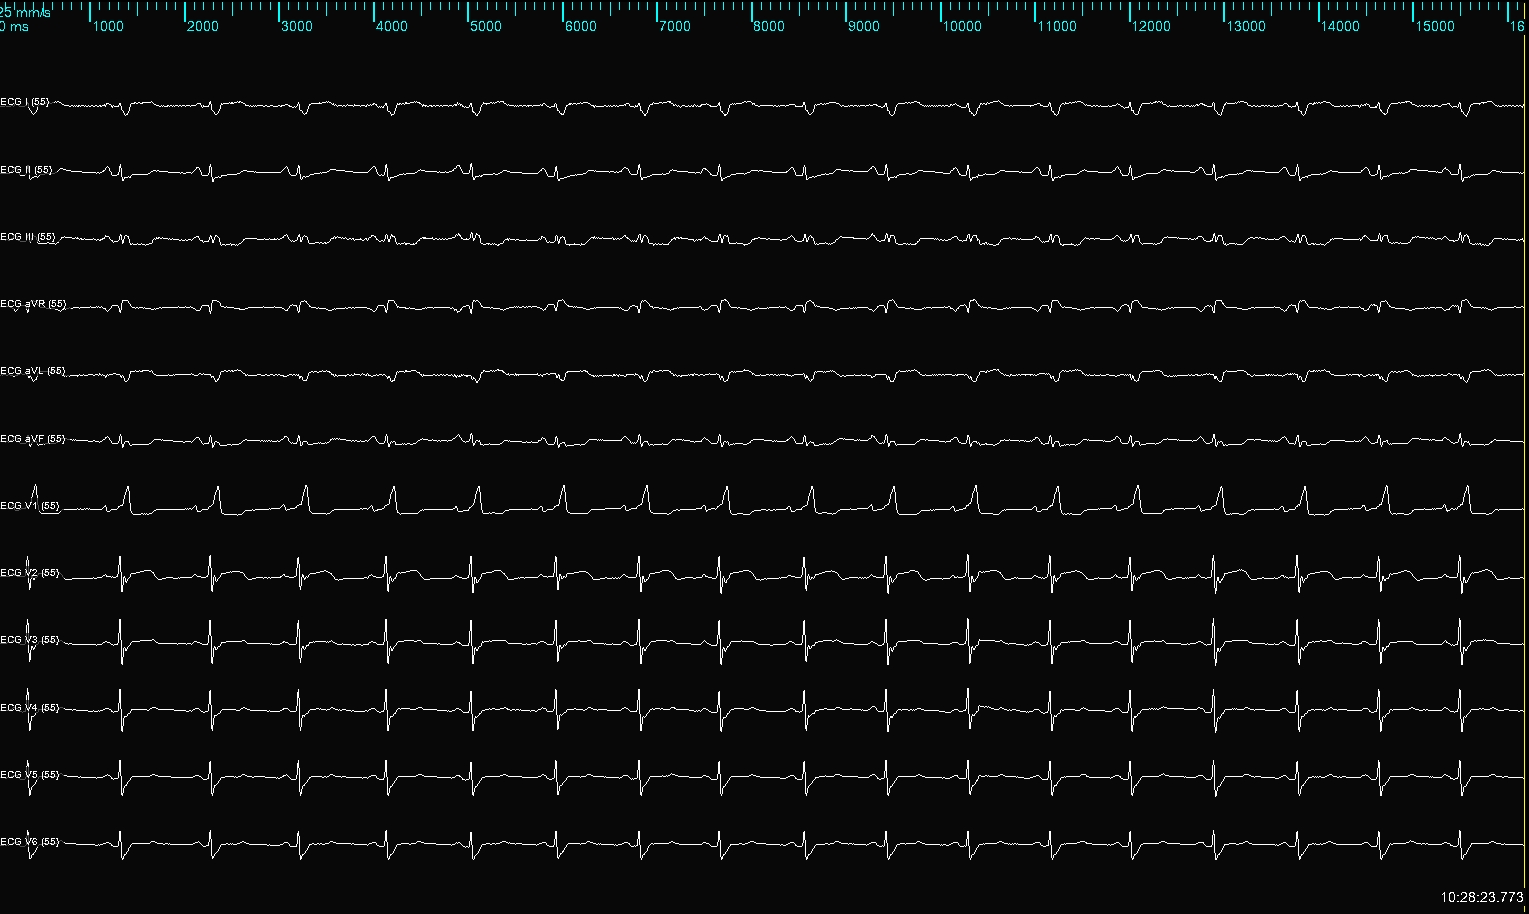Click the 3000 ms mark on time ruler

(297, 26)
